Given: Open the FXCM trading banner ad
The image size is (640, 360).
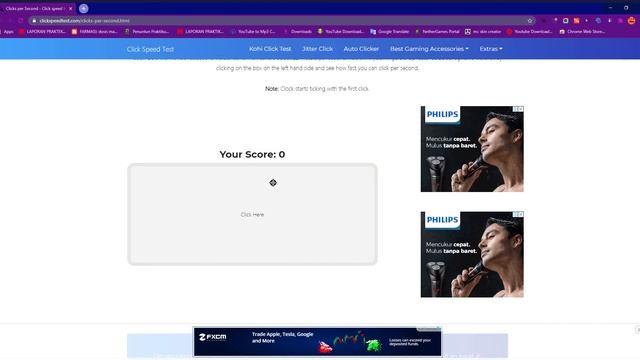Looking at the screenshot, I should pyautogui.click(x=317, y=342).
